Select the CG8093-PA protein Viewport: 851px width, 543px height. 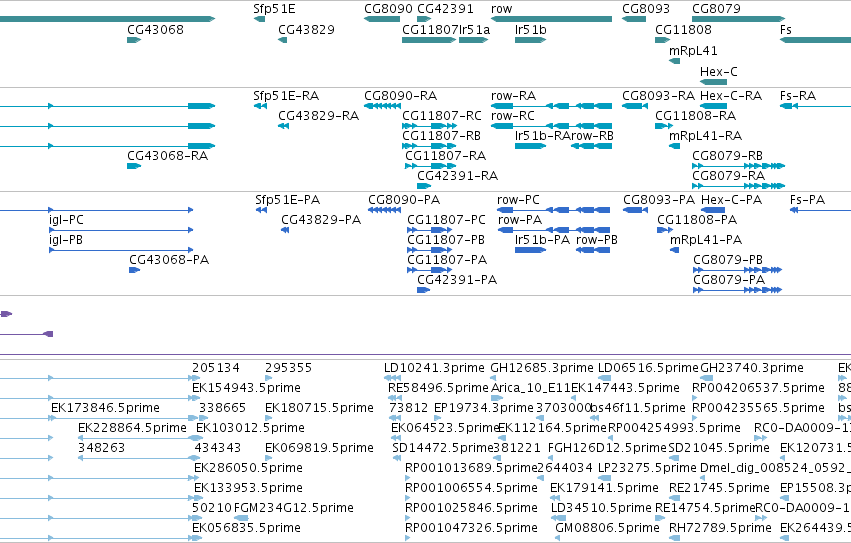click(x=636, y=210)
